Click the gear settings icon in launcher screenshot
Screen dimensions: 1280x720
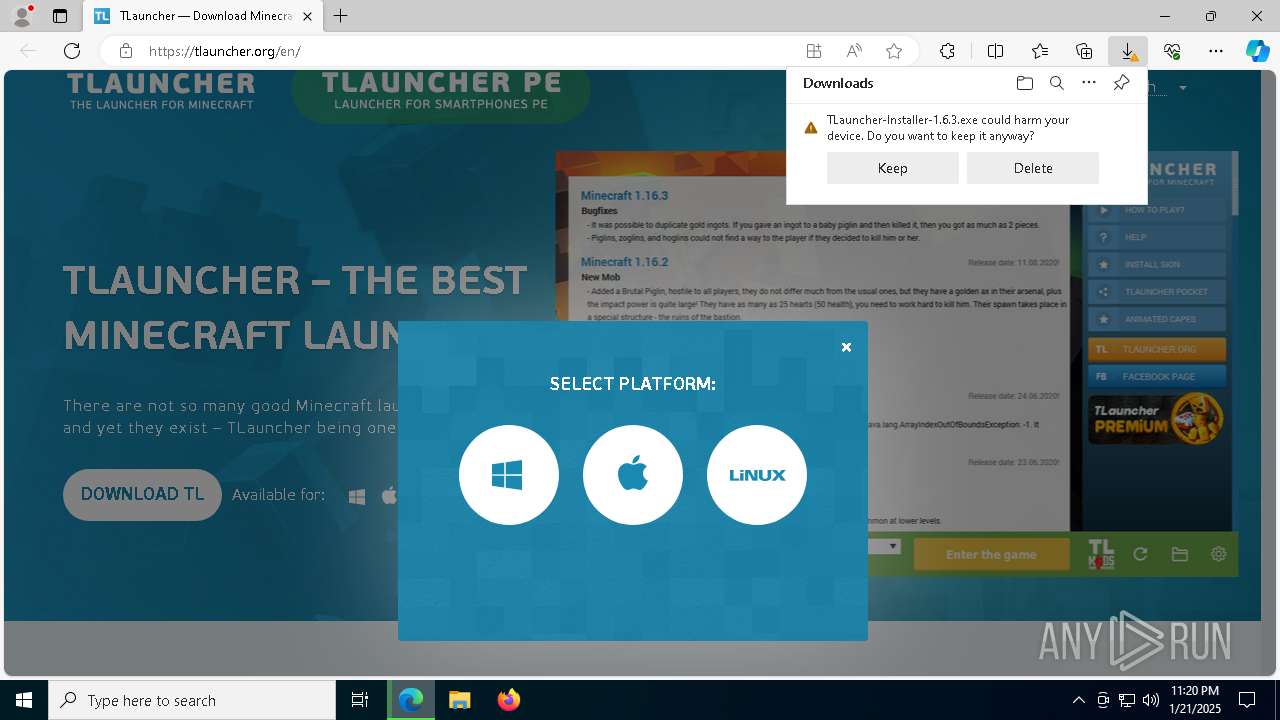[x=1218, y=554]
